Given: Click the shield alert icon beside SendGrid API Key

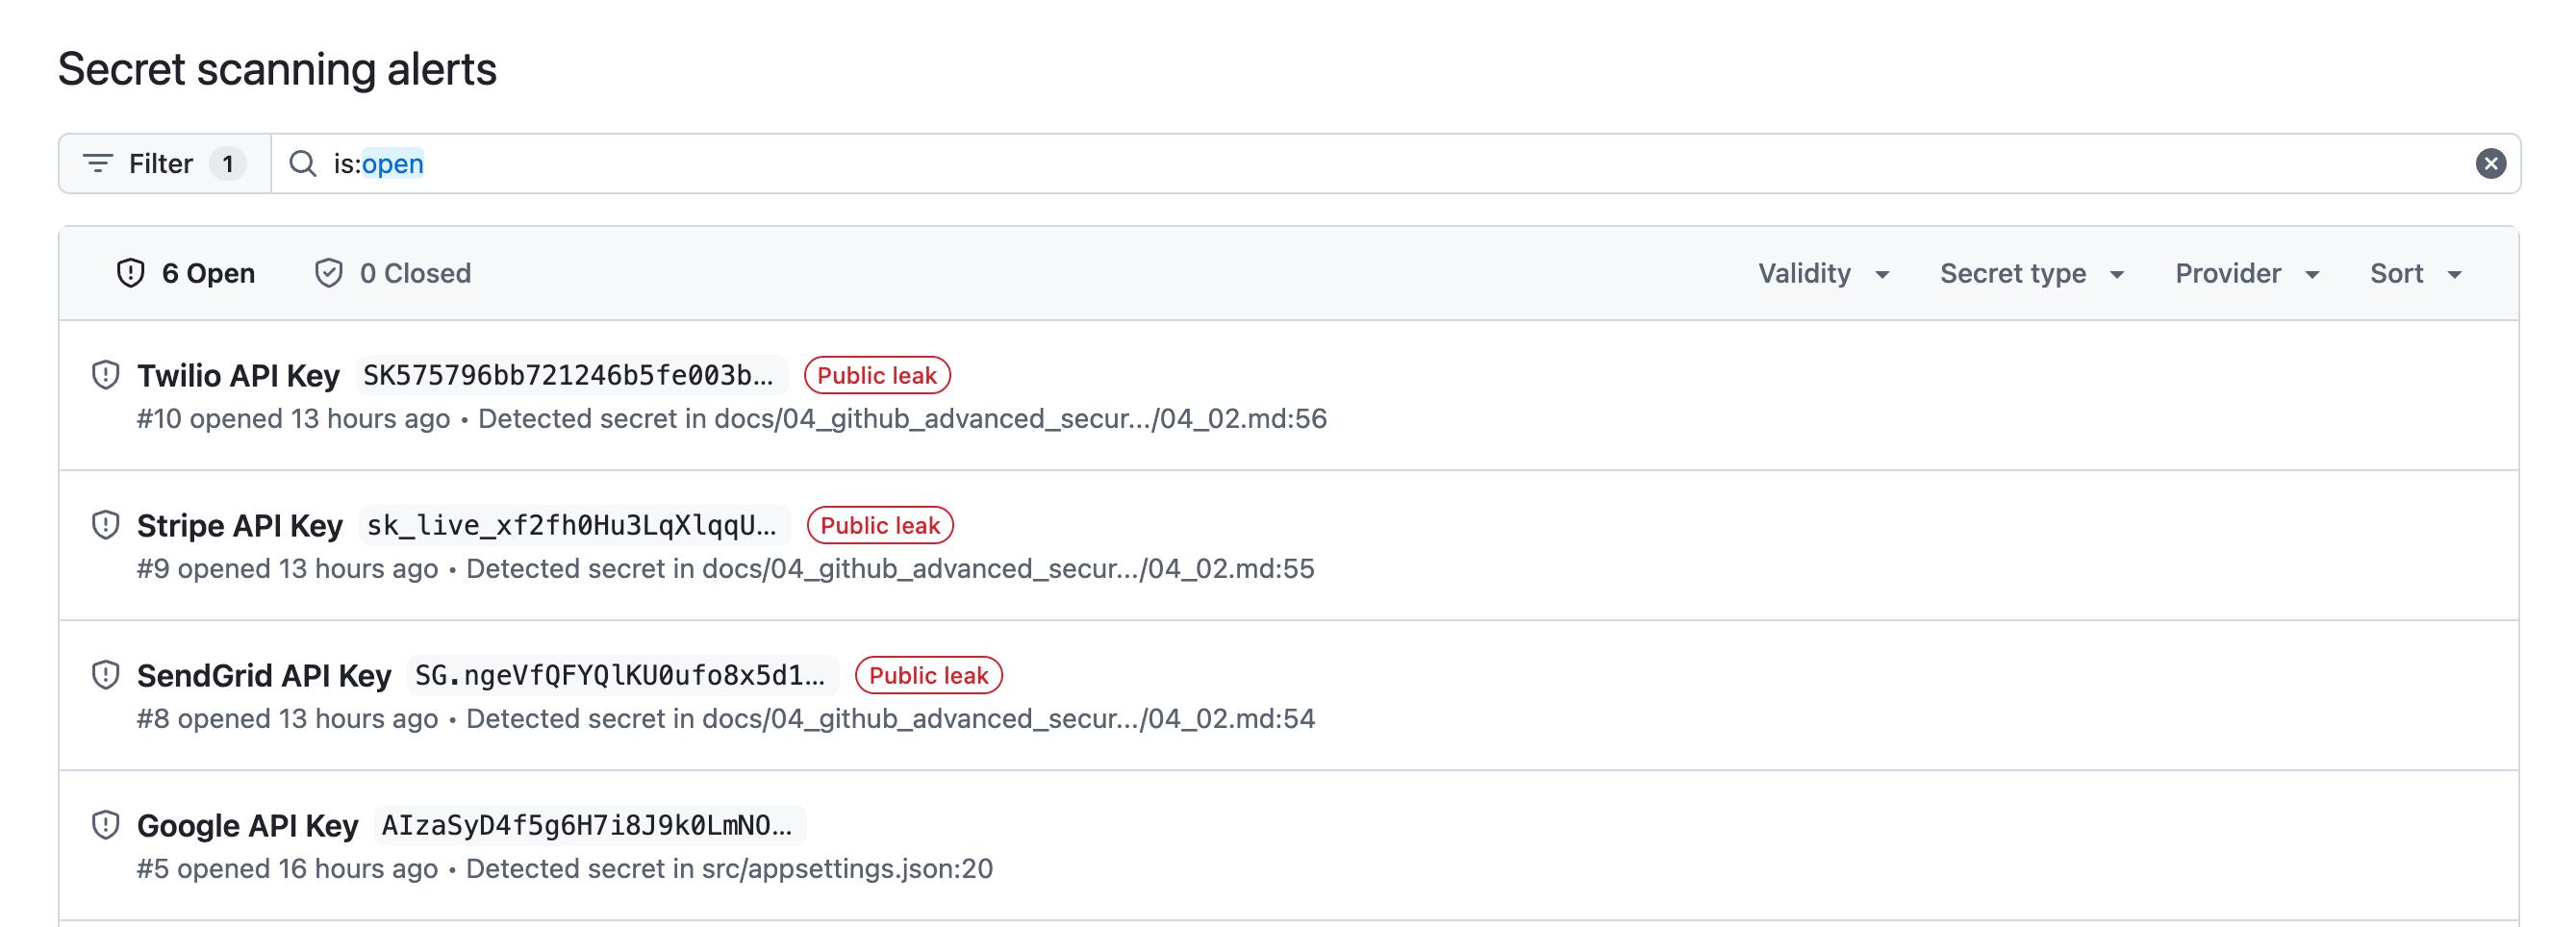Looking at the screenshot, I should tap(105, 674).
